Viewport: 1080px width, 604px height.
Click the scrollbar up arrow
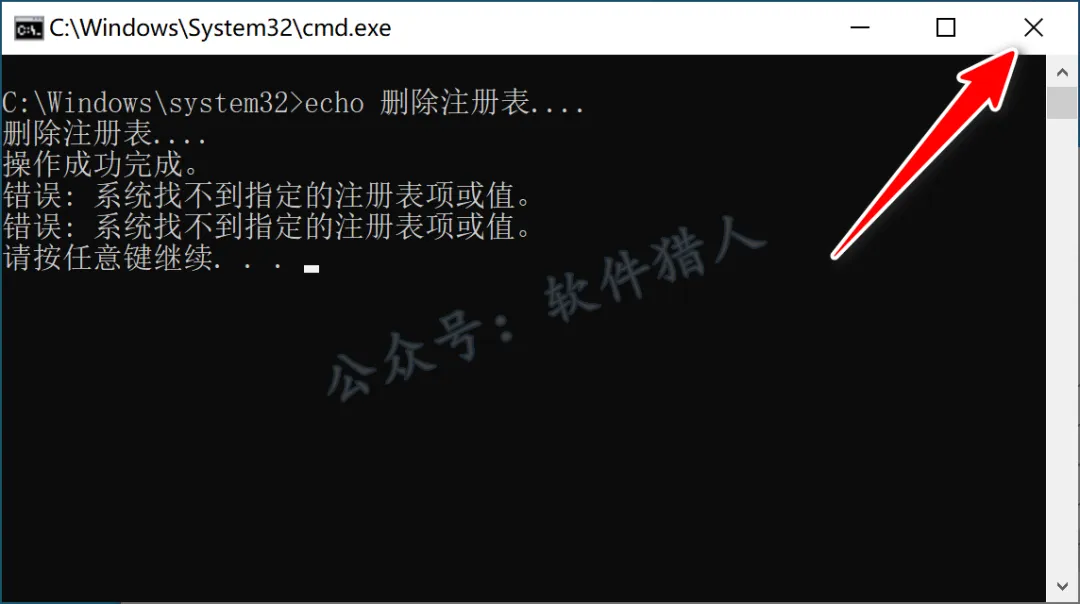[1062, 72]
